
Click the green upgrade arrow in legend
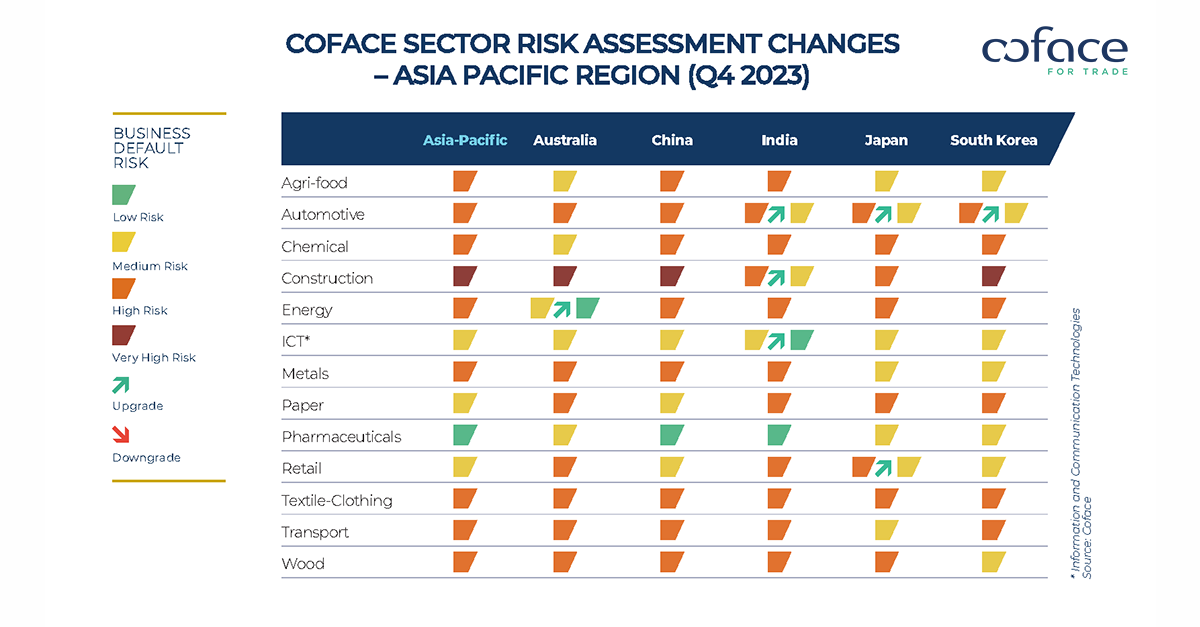click(x=123, y=385)
